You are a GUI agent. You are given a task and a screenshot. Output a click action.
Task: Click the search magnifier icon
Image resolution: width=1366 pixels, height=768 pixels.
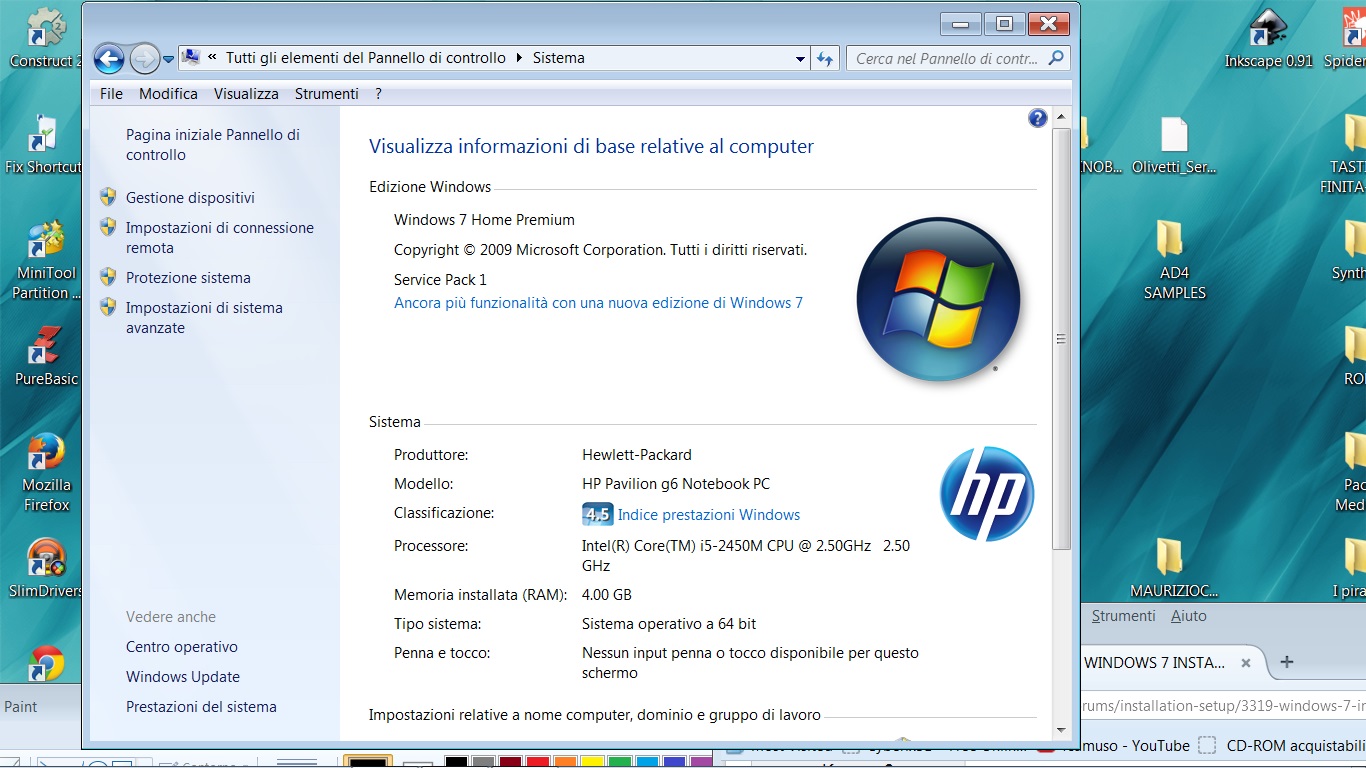[x=1056, y=58]
